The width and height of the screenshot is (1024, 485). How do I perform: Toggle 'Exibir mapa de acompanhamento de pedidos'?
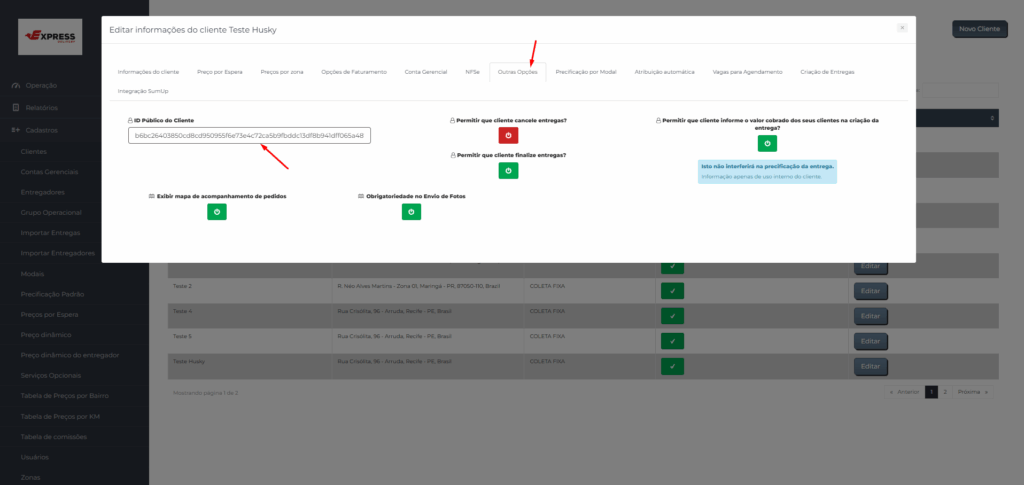click(x=216, y=211)
